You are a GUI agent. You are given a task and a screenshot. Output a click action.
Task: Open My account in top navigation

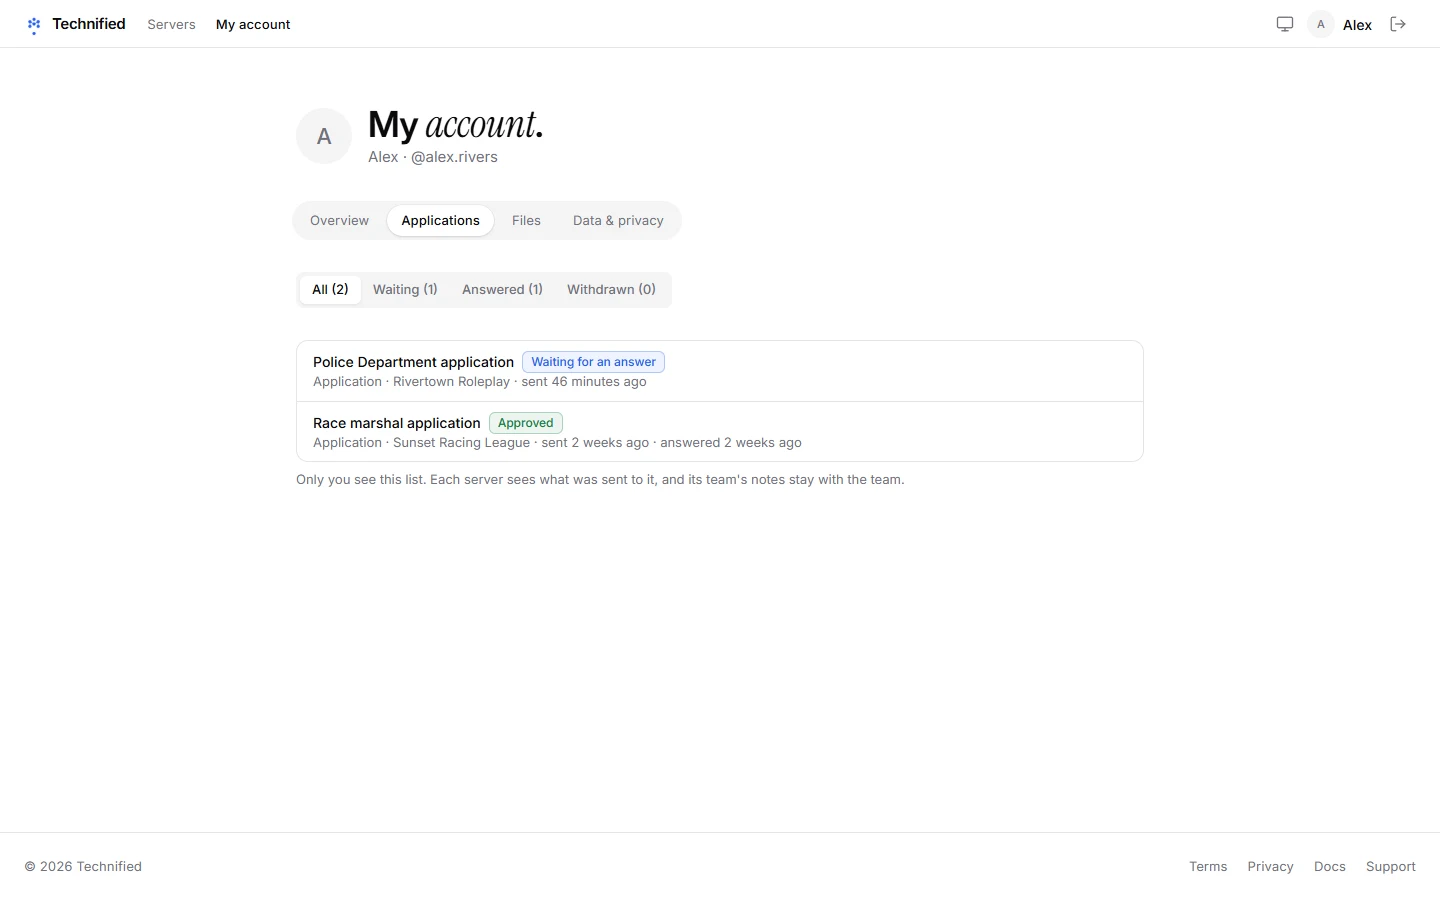tap(253, 24)
